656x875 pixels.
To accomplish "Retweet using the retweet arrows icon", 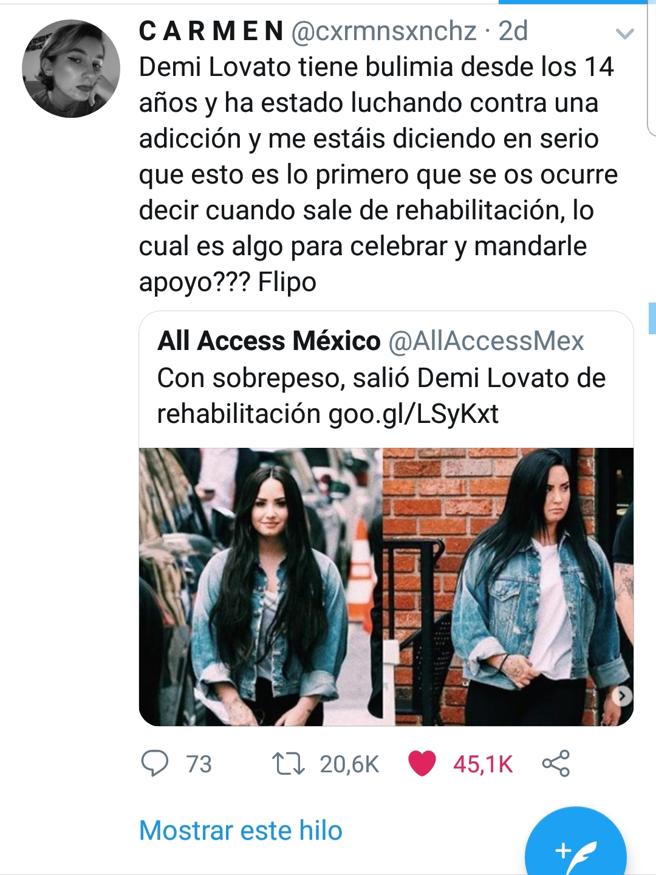I will point(288,763).
